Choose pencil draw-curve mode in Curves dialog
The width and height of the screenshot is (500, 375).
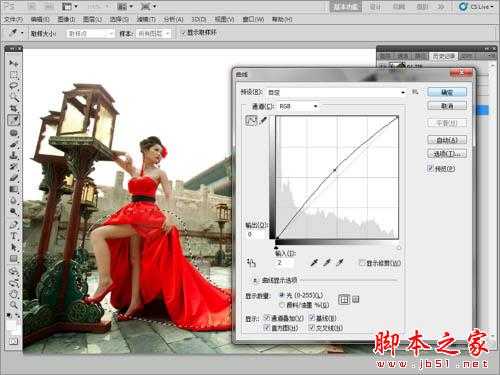click(x=263, y=120)
